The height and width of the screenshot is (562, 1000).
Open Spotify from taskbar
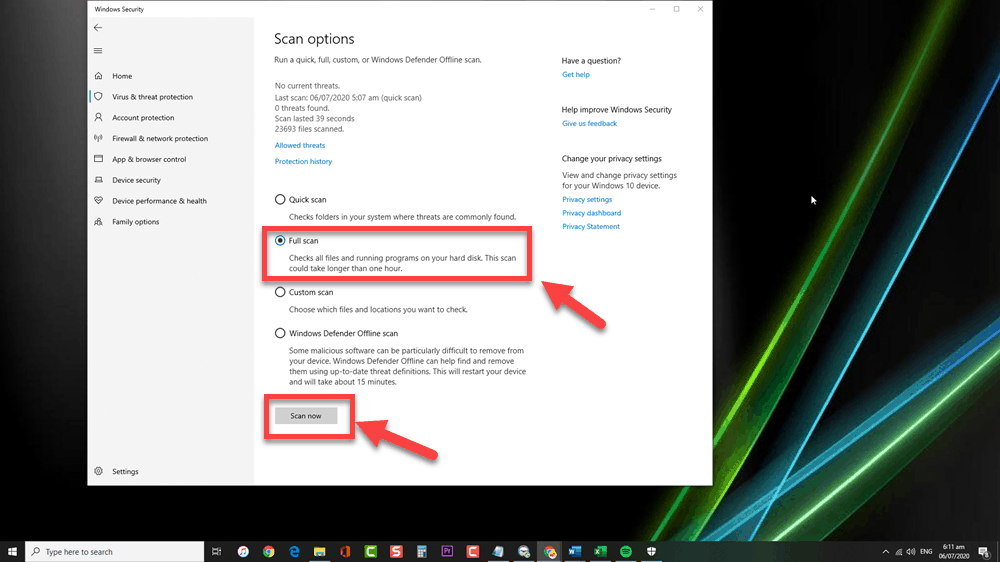pos(626,551)
